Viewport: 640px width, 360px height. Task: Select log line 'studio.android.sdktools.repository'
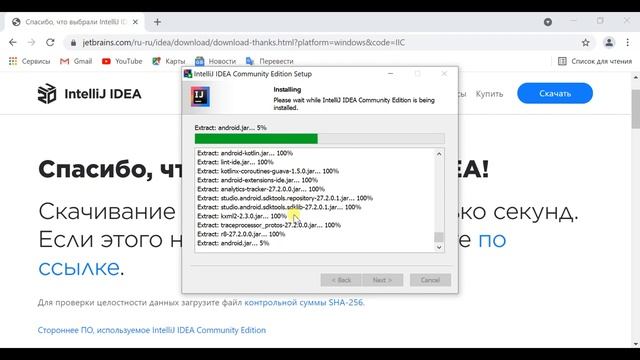(285, 198)
